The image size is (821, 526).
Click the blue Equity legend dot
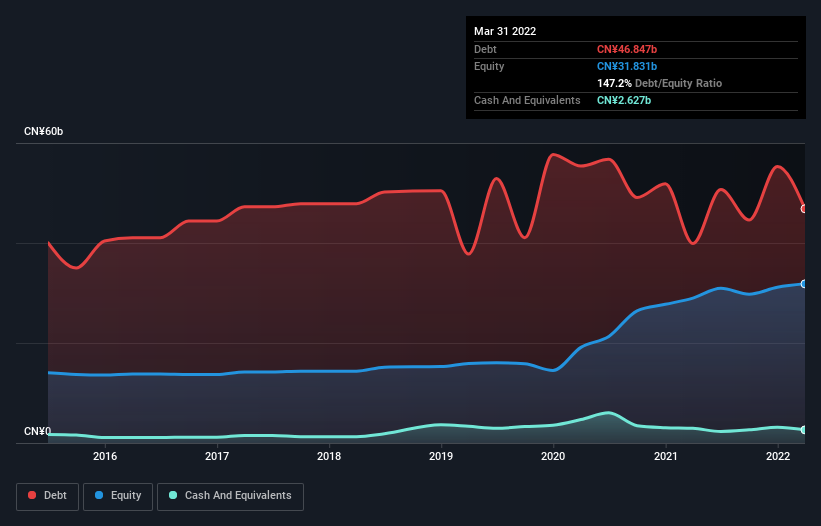(x=99, y=495)
